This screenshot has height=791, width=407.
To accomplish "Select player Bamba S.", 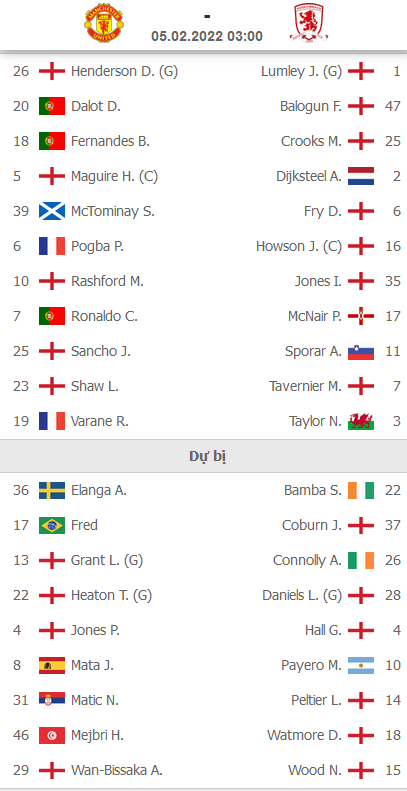I will point(313,490).
